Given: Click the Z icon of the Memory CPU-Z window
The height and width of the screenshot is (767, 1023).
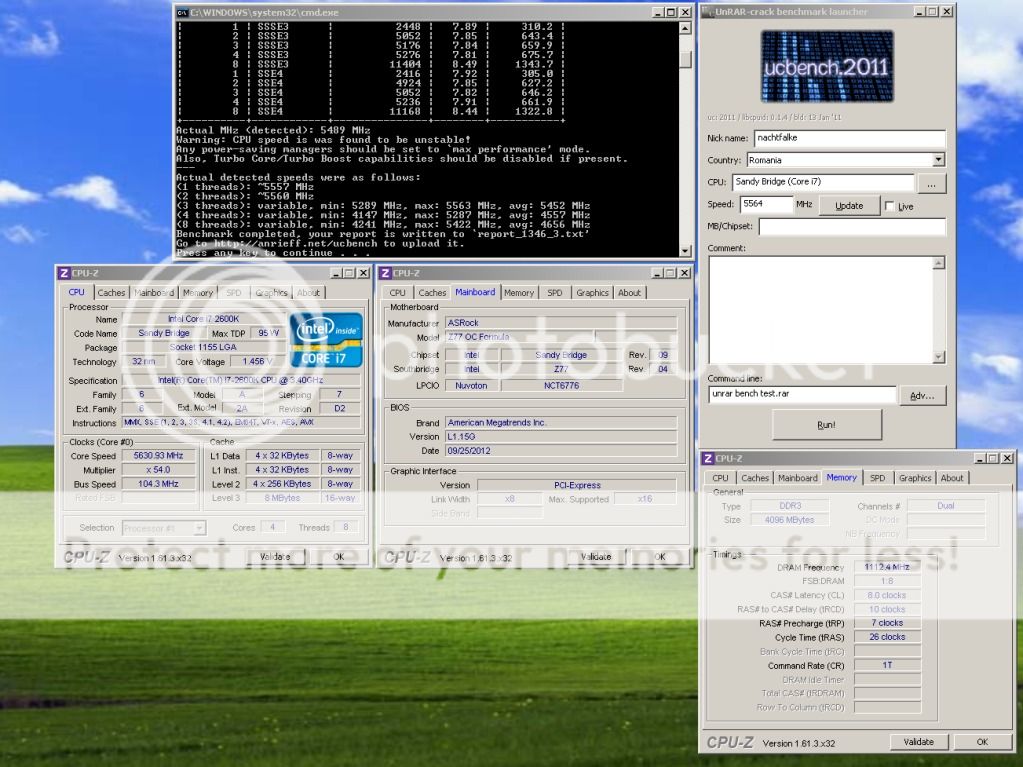Looking at the screenshot, I should pyautogui.click(x=708, y=458).
